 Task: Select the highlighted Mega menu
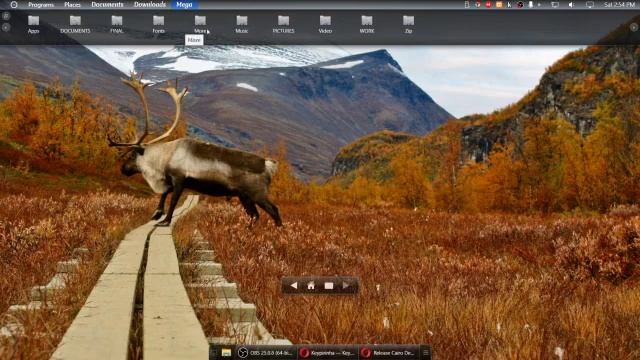(184, 4)
